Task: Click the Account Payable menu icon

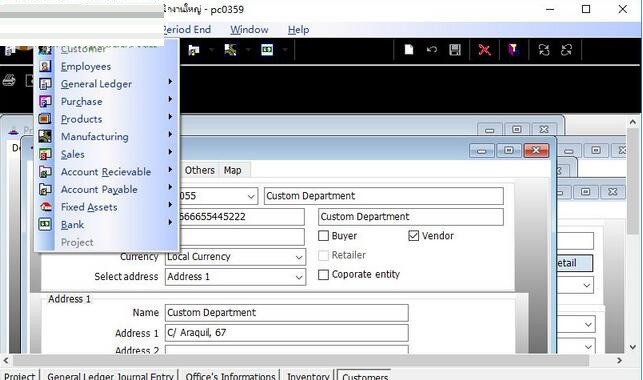Action: tap(45, 190)
